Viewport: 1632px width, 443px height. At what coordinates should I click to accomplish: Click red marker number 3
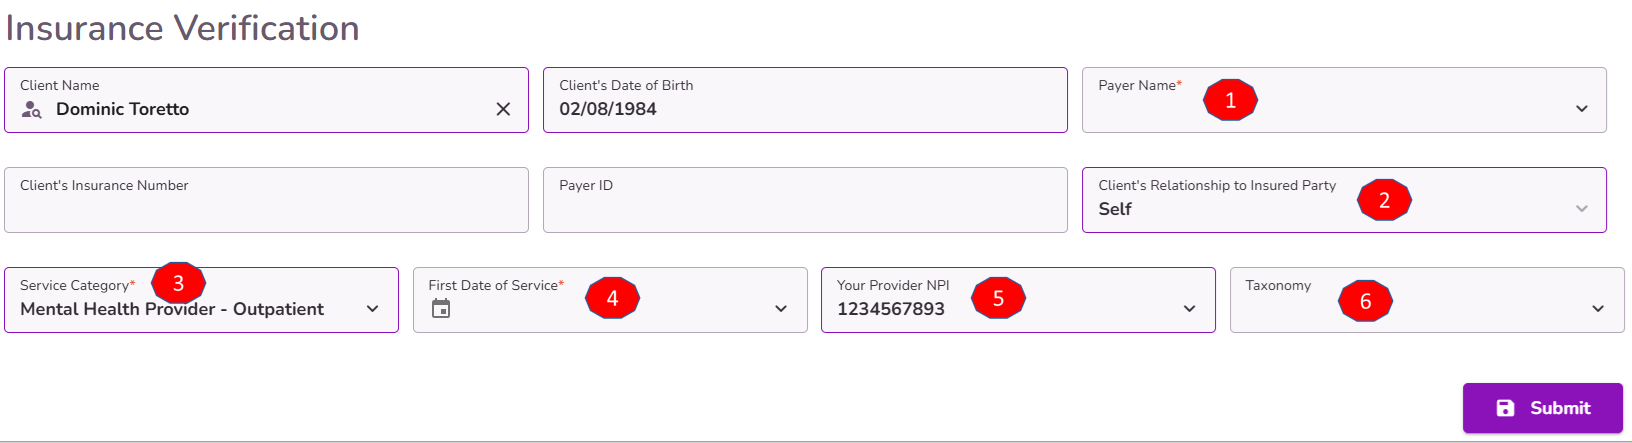click(x=178, y=283)
